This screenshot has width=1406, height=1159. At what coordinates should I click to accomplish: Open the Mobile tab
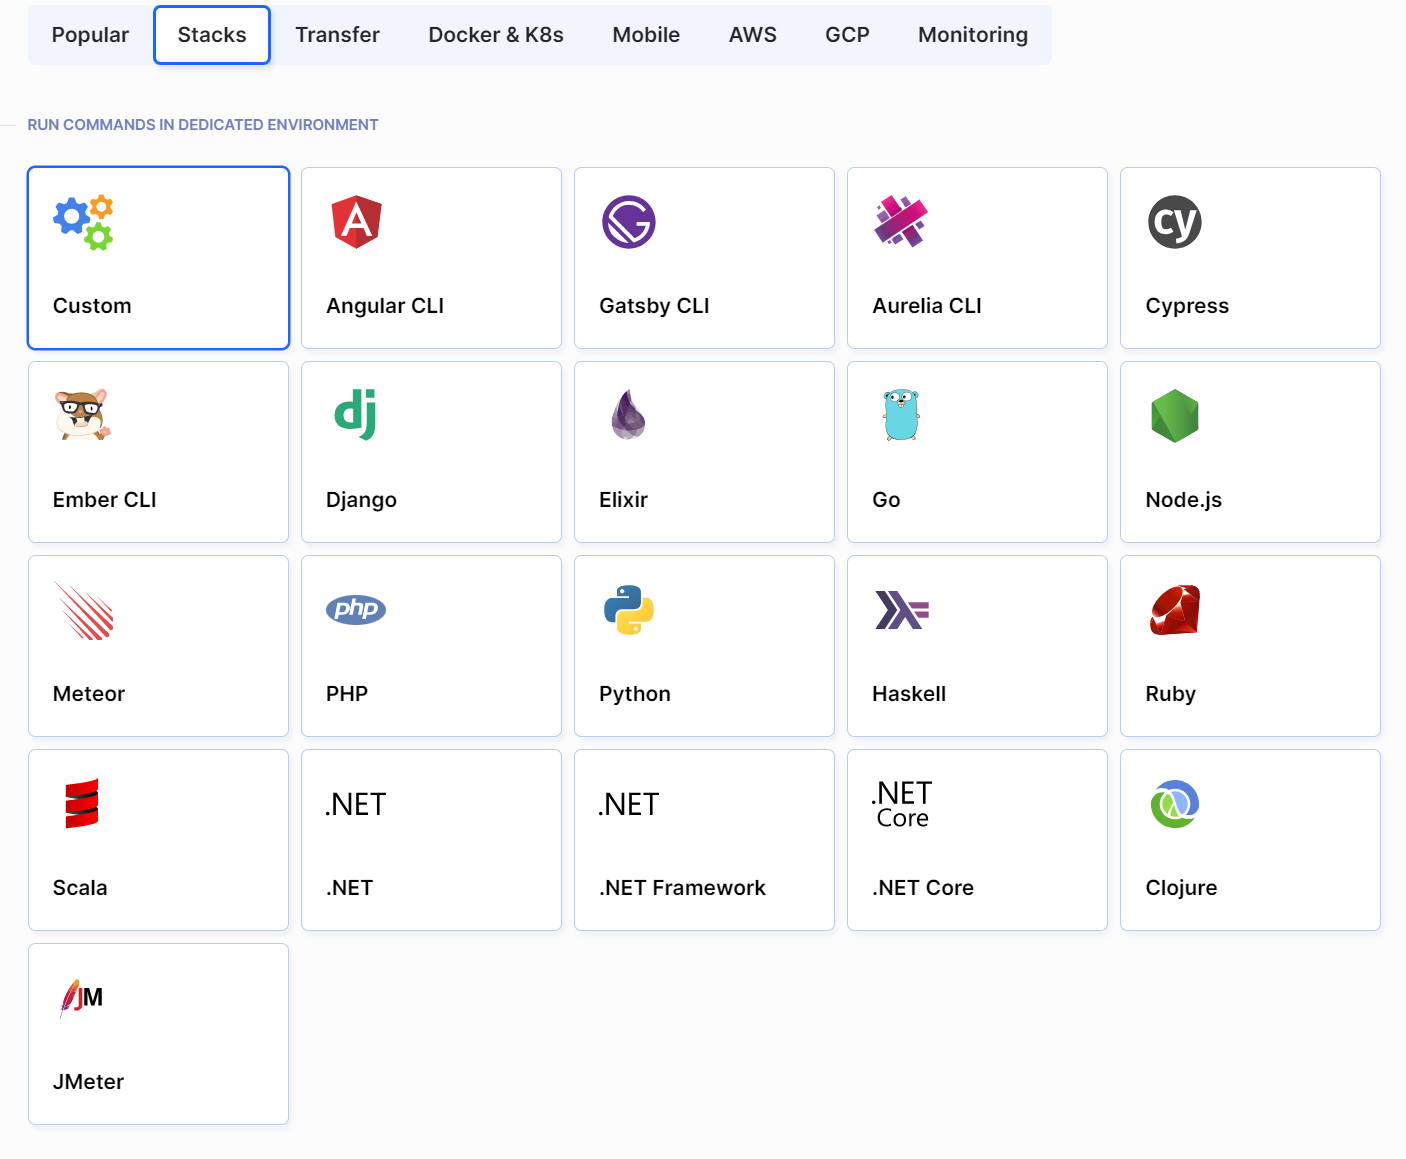click(646, 35)
